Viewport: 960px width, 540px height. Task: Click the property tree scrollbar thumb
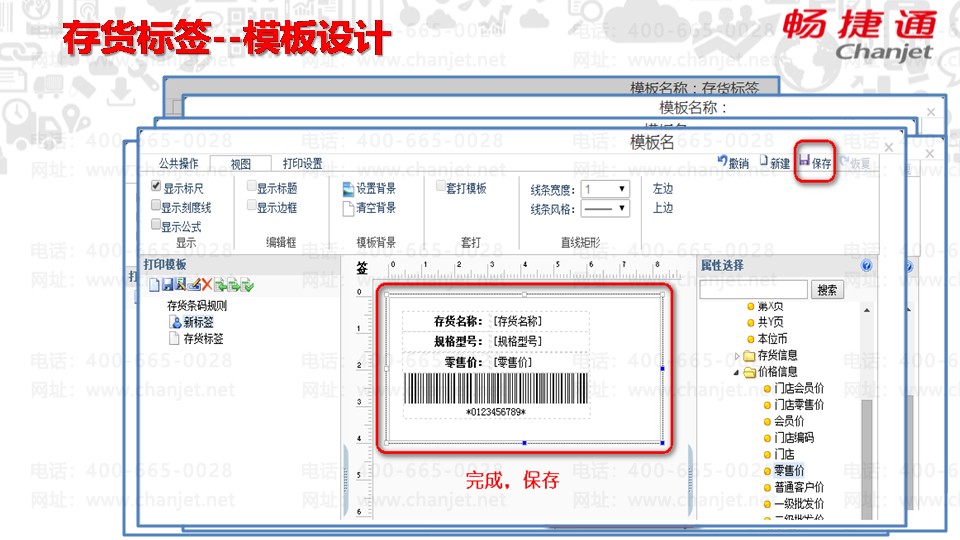867,459
